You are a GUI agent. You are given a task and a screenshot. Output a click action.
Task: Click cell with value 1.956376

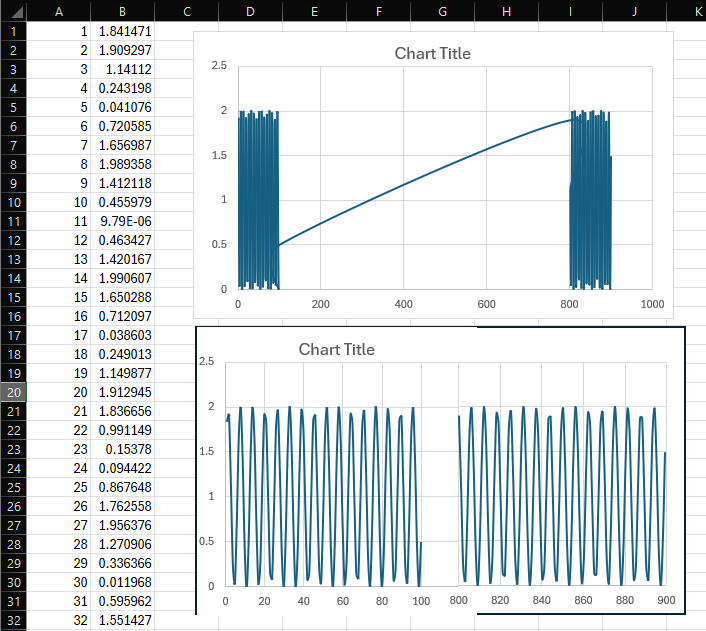point(122,525)
